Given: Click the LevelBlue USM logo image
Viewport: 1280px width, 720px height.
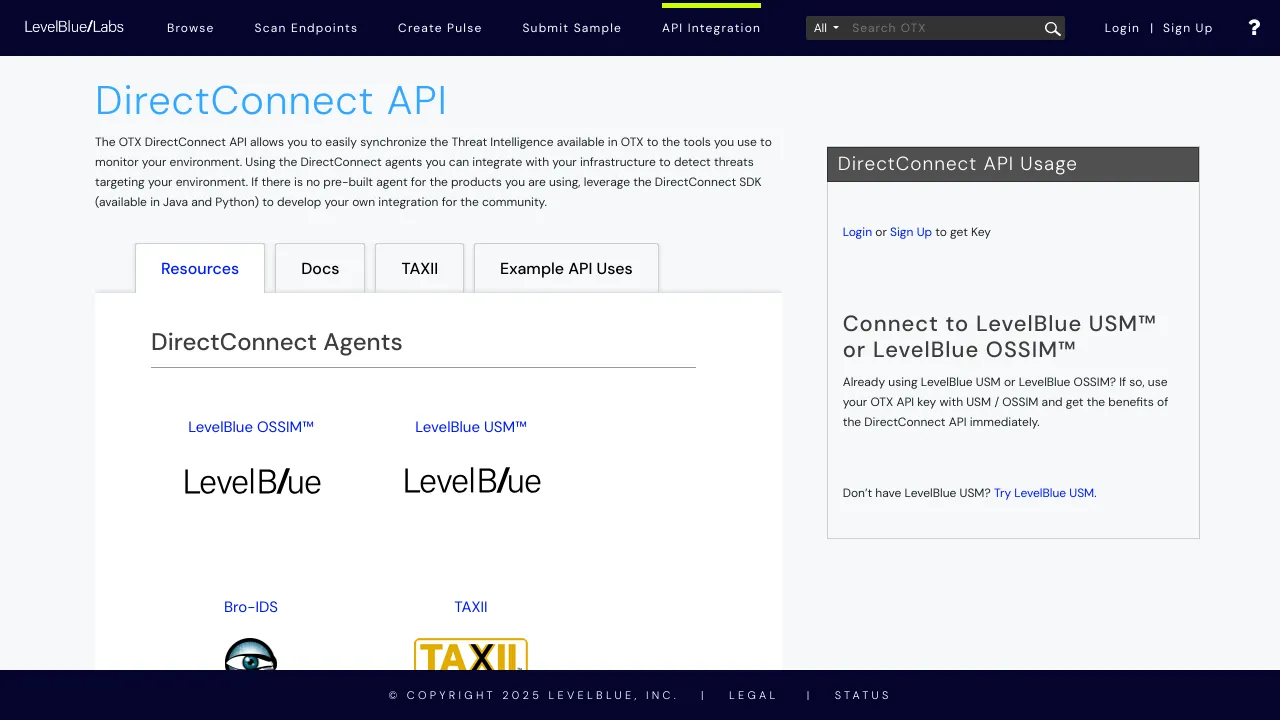Looking at the screenshot, I should 472,481.
